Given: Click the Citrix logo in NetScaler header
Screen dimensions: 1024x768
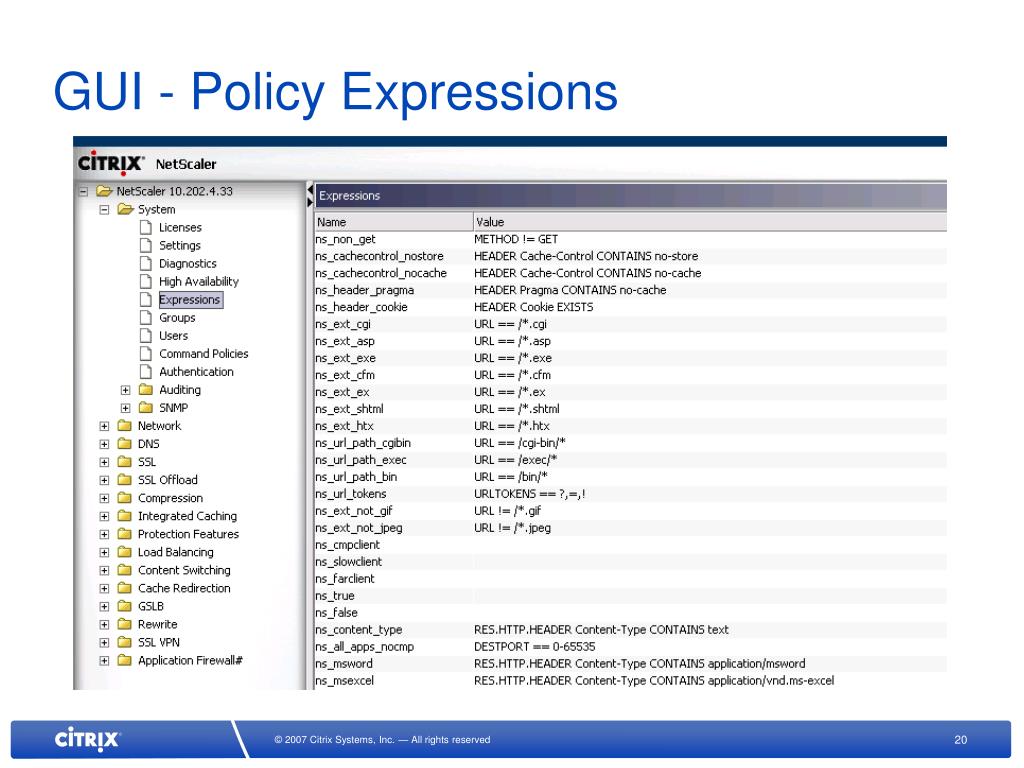Looking at the screenshot, I should tap(110, 163).
